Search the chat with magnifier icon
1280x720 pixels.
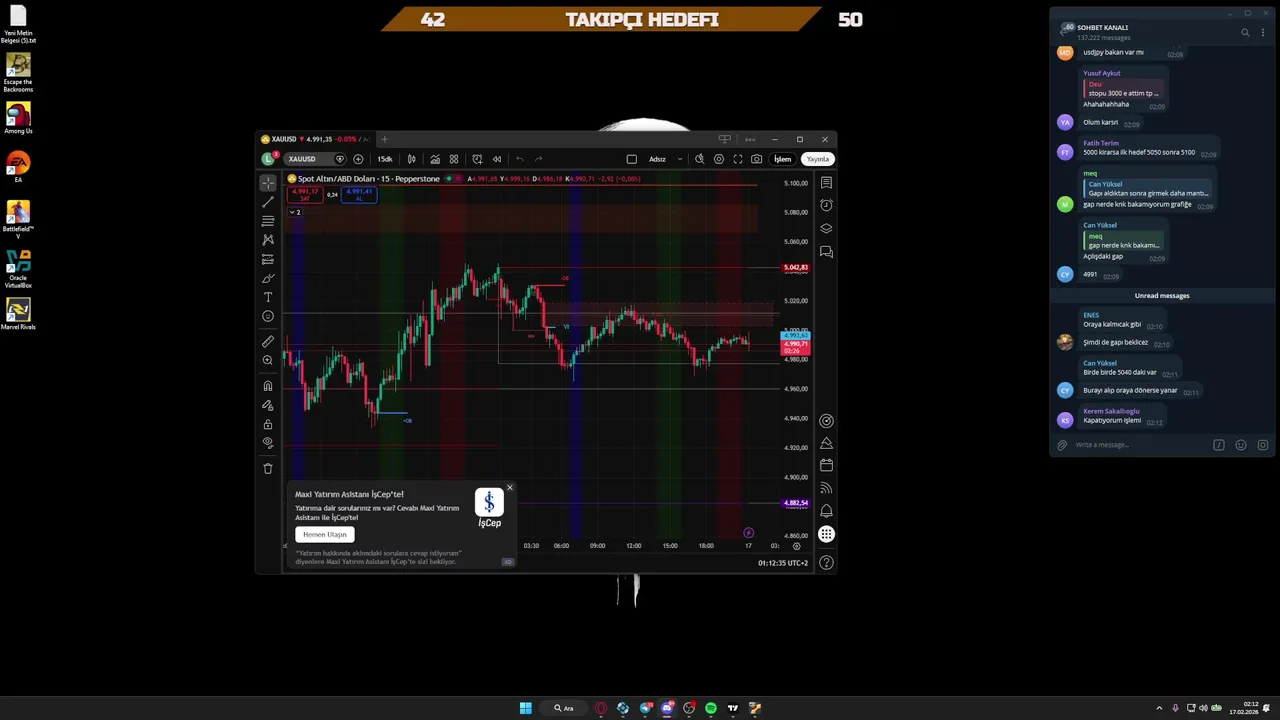(1245, 32)
